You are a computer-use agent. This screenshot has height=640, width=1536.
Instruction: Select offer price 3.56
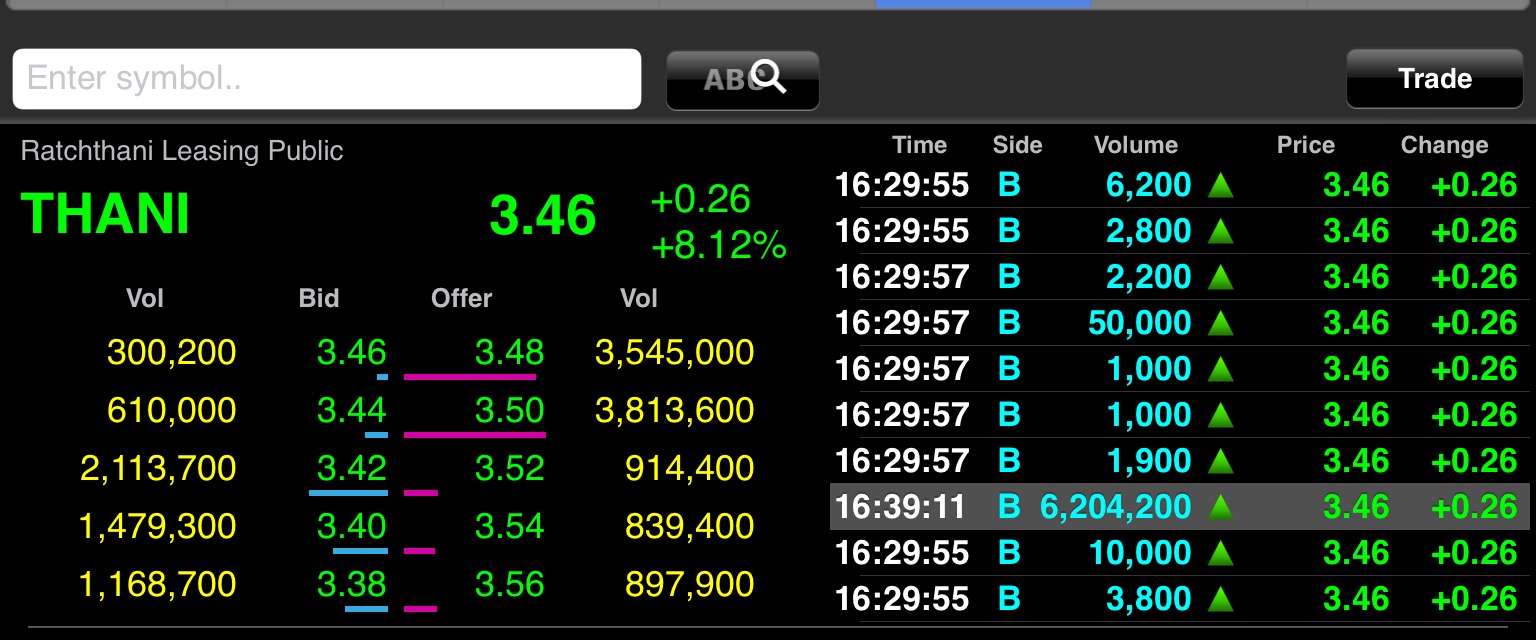tap(509, 584)
